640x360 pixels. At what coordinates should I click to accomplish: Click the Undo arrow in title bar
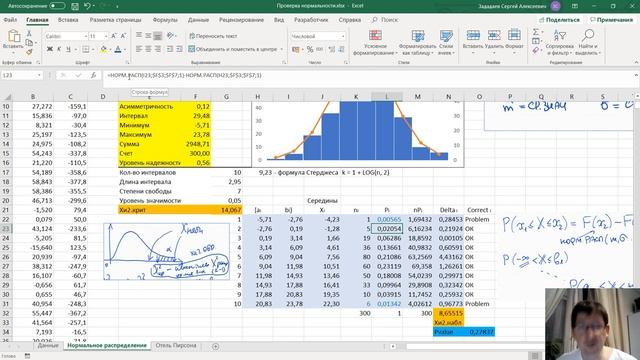pyautogui.click(x=87, y=6)
